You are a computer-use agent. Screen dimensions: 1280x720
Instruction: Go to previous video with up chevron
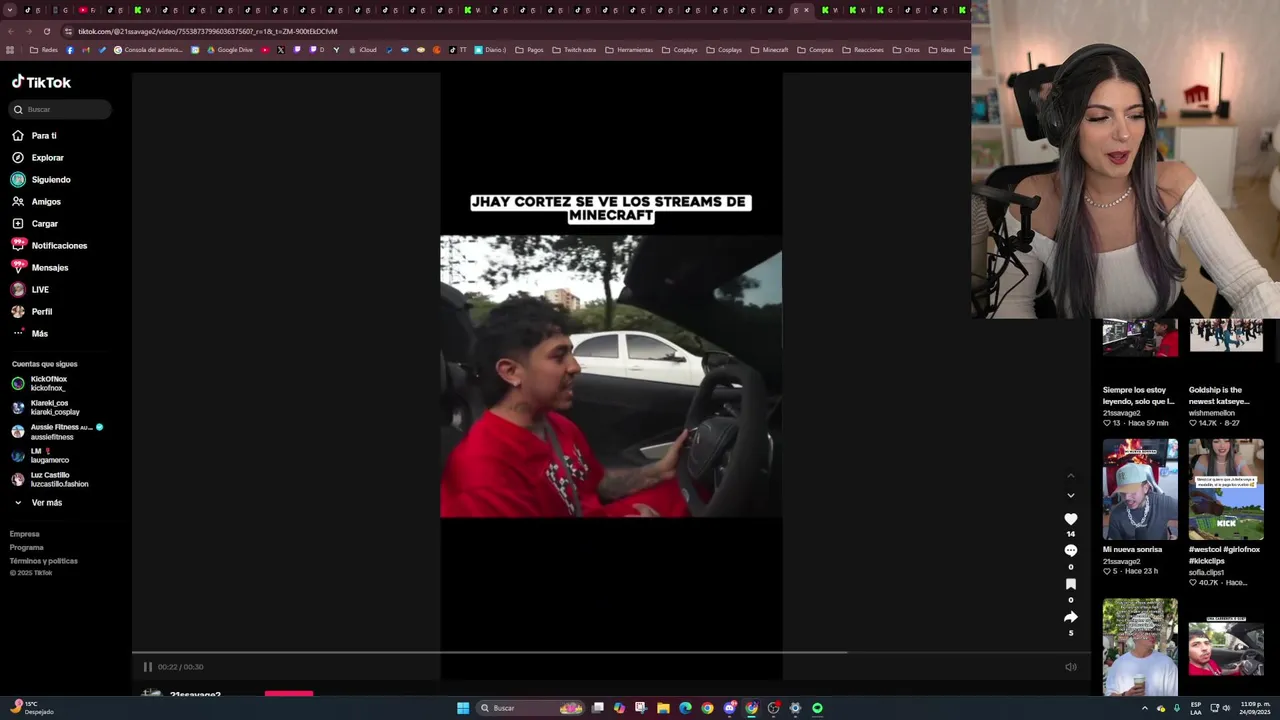[1070, 476]
